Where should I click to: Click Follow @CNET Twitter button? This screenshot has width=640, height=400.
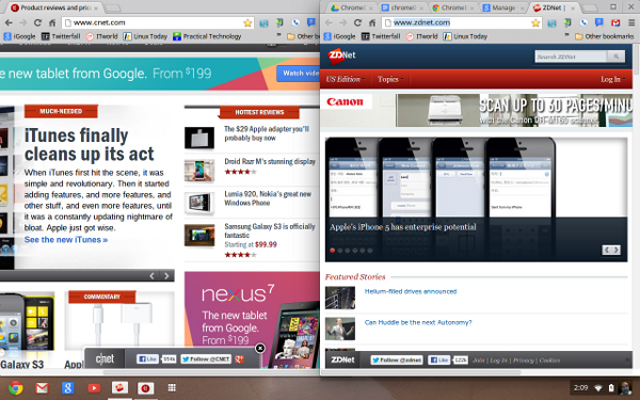coord(206,359)
